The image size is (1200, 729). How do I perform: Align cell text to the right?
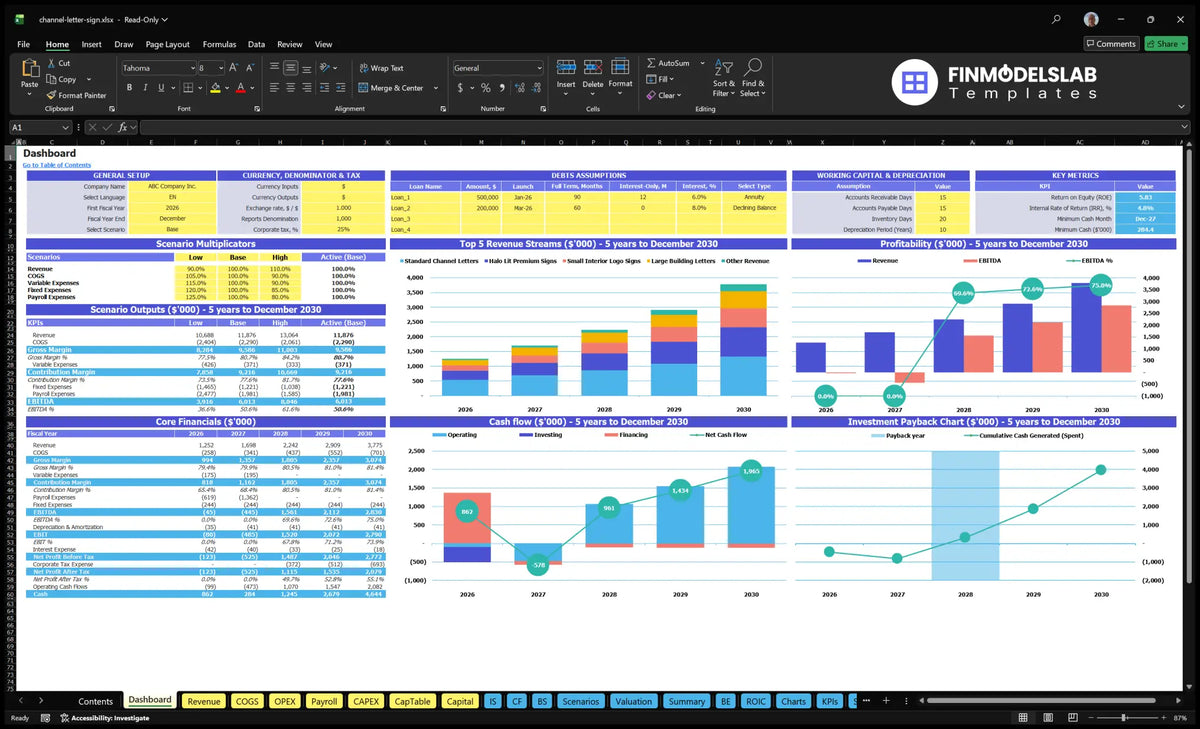306,88
